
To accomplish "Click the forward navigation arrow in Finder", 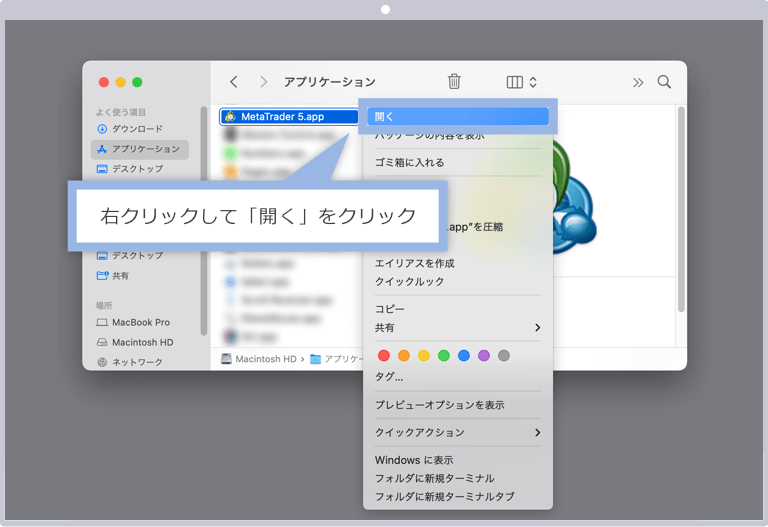I will tap(264, 82).
